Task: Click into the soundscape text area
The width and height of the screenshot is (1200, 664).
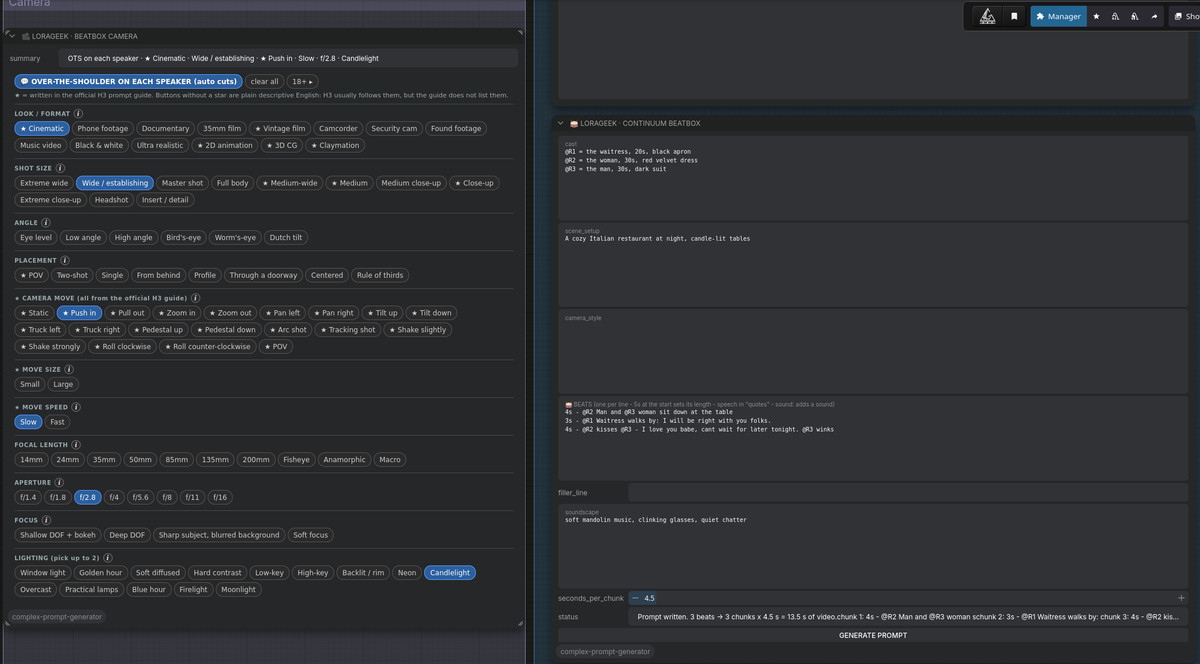Action: pos(873,546)
